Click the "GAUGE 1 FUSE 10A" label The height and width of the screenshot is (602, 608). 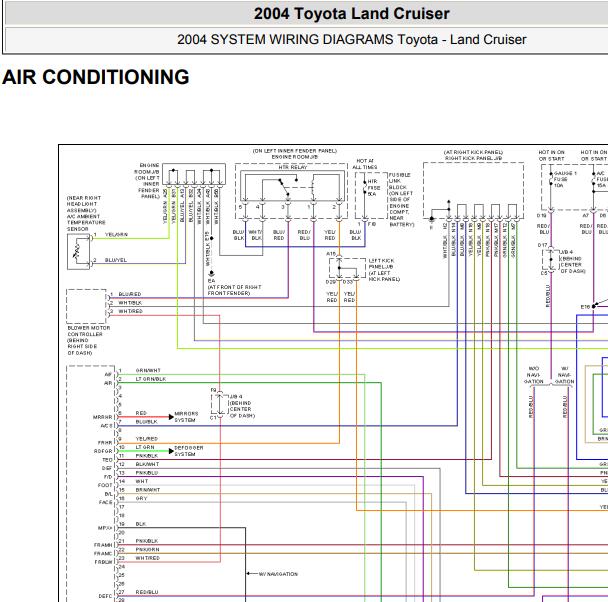tap(565, 179)
